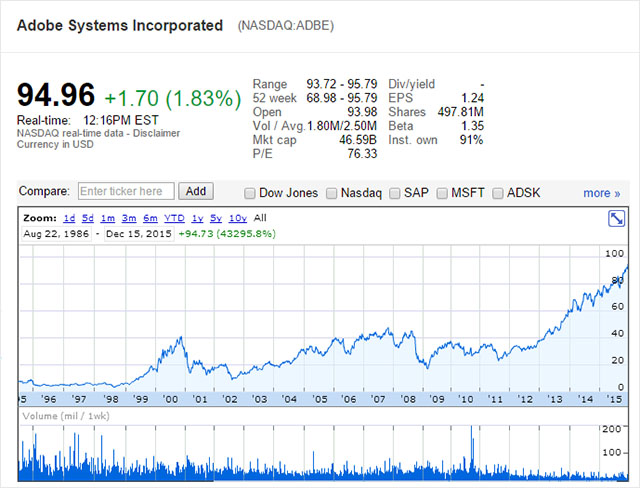Set chart zoom to 5d
The height and width of the screenshot is (488, 640).
coord(88,218)
